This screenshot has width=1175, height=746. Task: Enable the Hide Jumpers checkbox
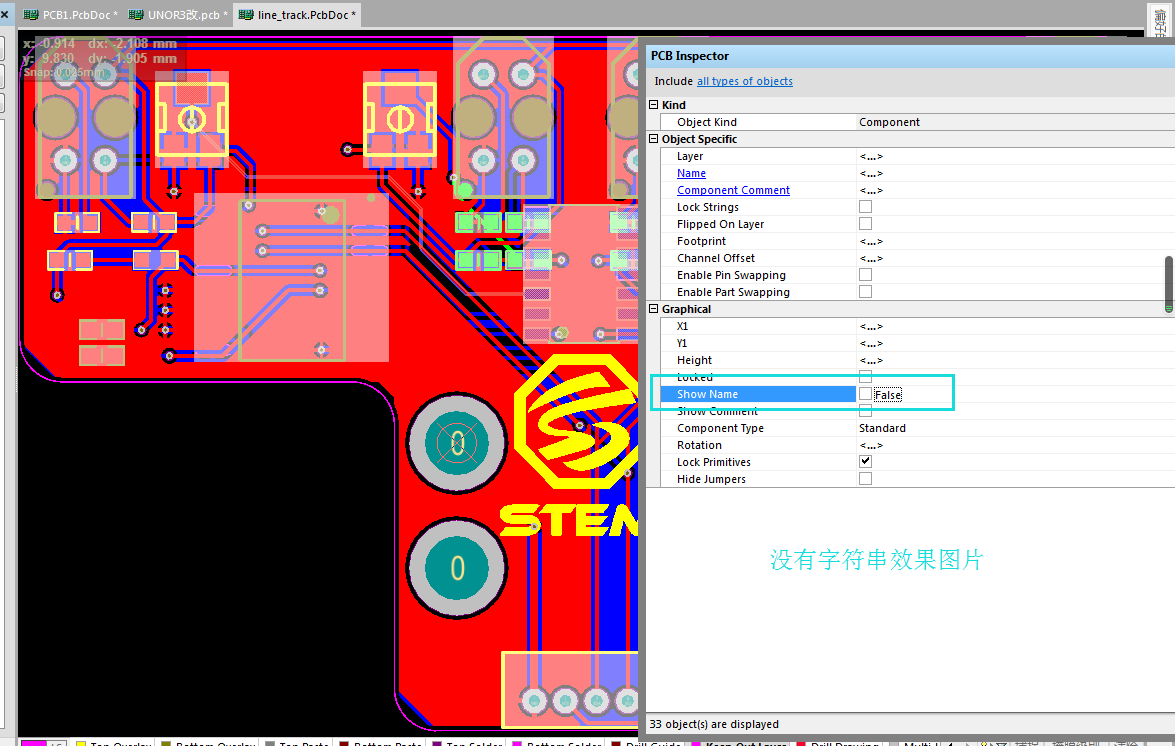coord(865,479)
